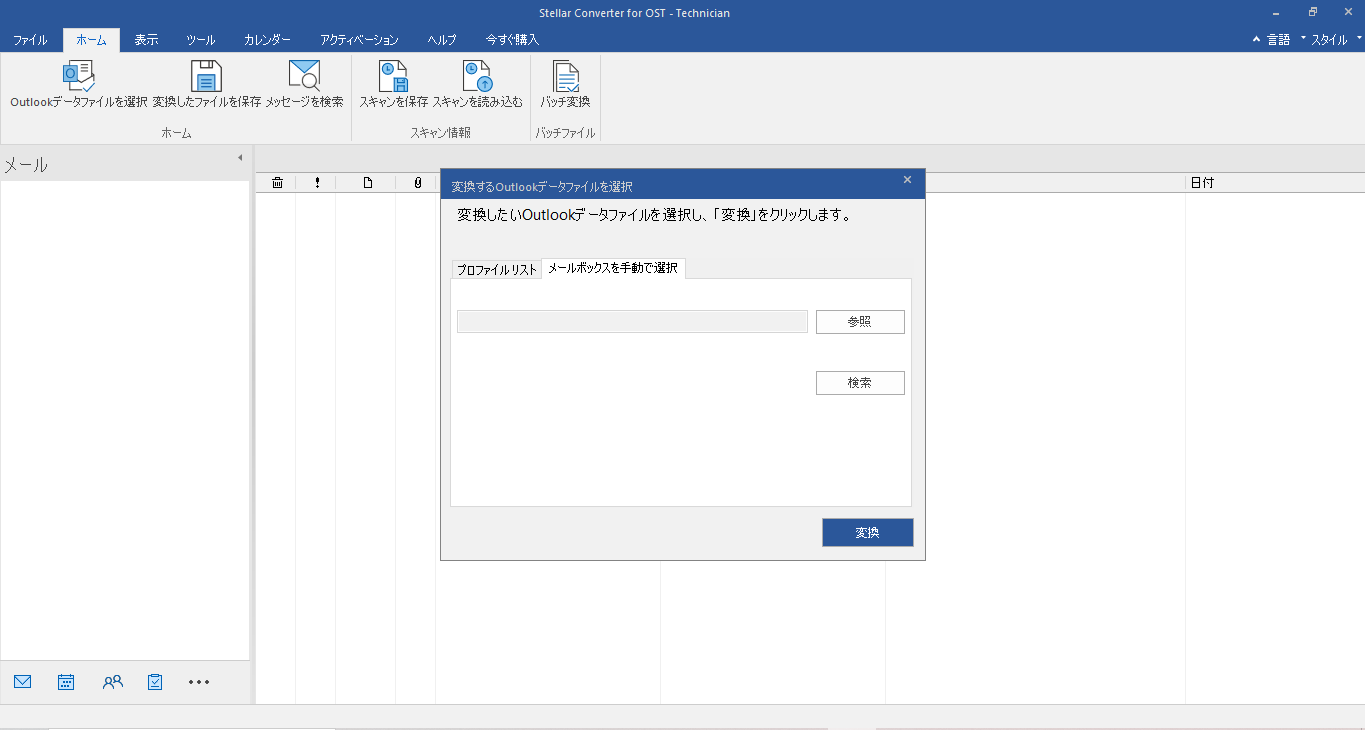Click the attachment paperclip column header
The height and width of the screenshot is (730, 1365).
pyautogui.click(x=417, y=183)
